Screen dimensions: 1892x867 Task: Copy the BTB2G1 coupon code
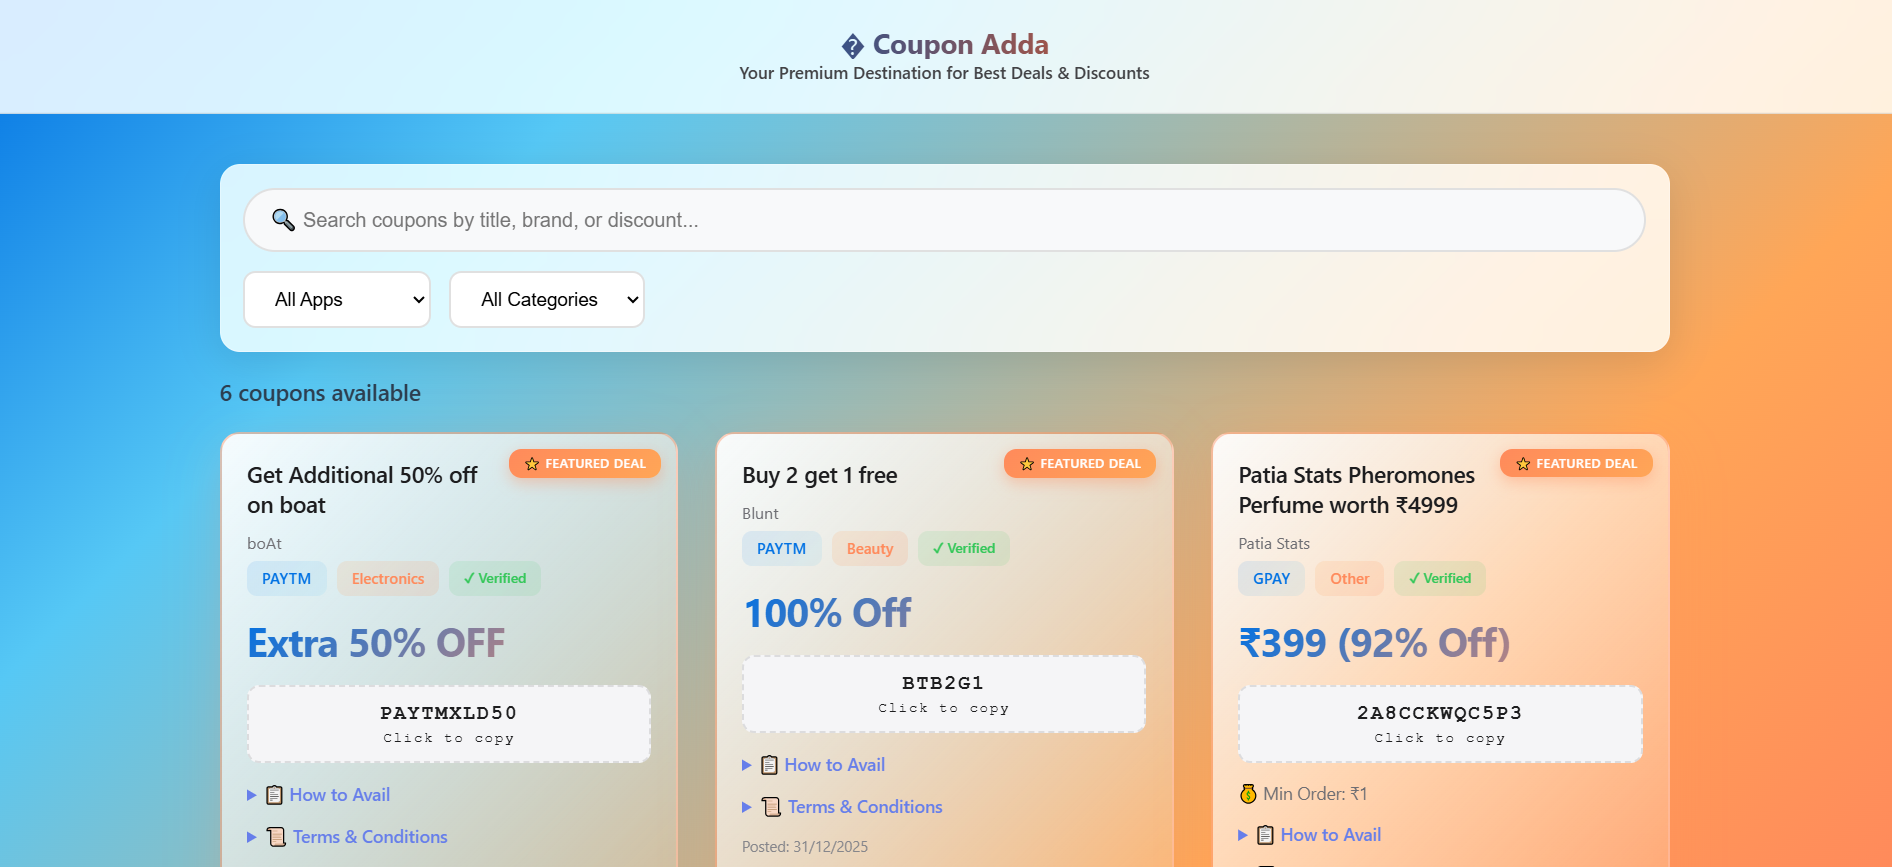pos(943,693)
